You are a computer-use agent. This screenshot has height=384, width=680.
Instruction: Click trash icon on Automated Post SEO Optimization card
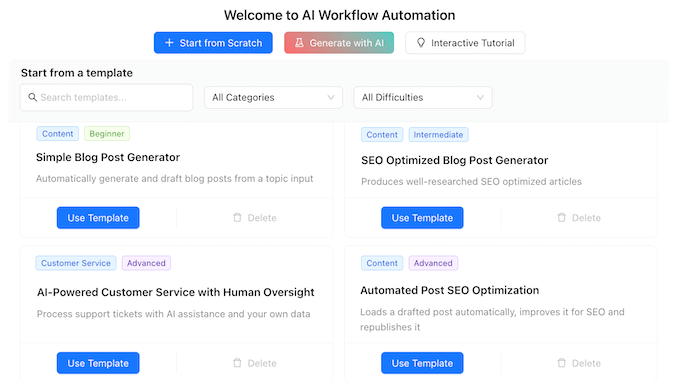click(x=562, y=363)
